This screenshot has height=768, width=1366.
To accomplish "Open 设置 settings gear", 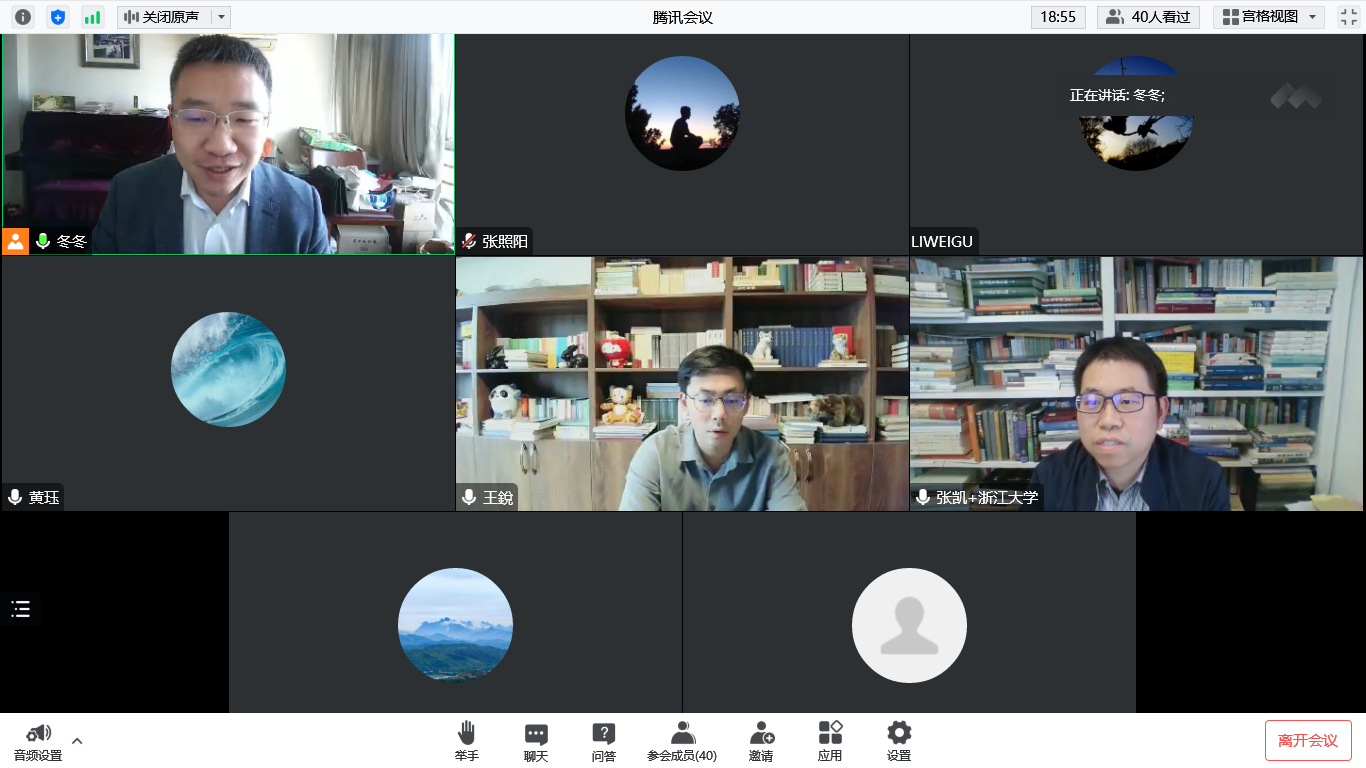I will [x=899, y=741].
